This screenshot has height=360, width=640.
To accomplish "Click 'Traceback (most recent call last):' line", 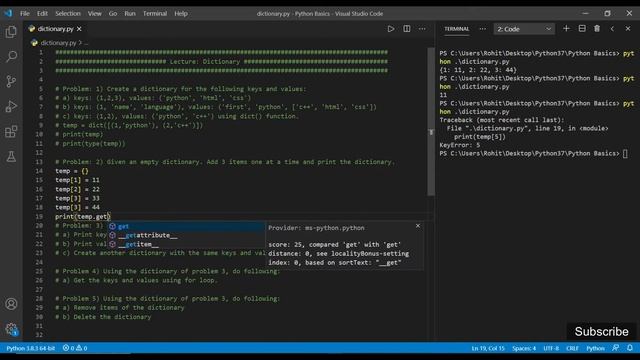I will [502, 120].
